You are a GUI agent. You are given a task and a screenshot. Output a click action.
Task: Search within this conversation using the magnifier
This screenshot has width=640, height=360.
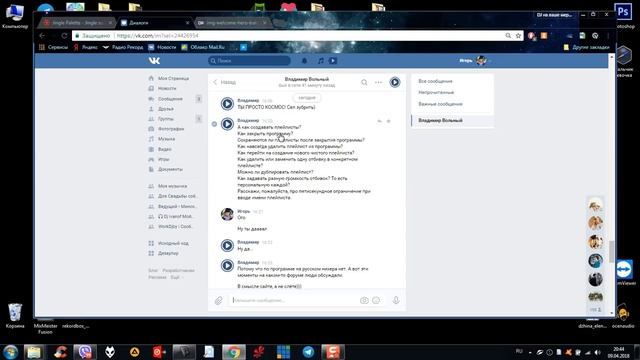tap(364, 82)
